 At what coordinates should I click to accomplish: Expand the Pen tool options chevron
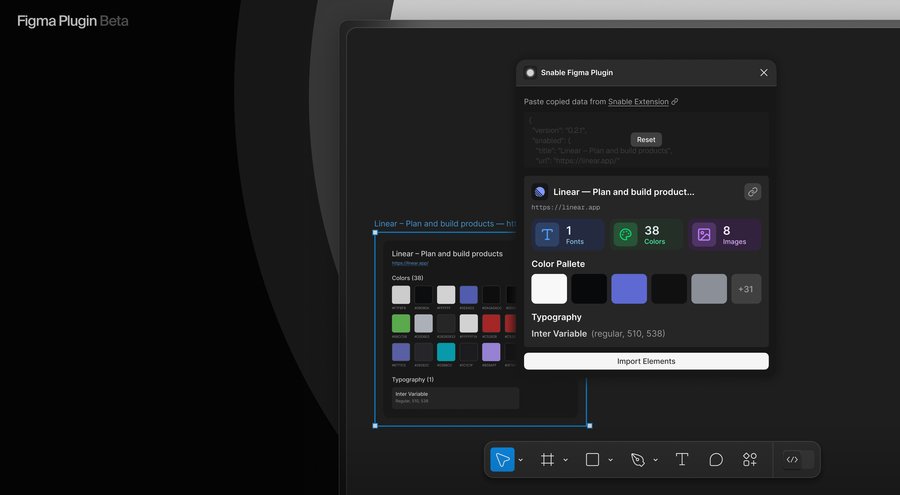655,460
